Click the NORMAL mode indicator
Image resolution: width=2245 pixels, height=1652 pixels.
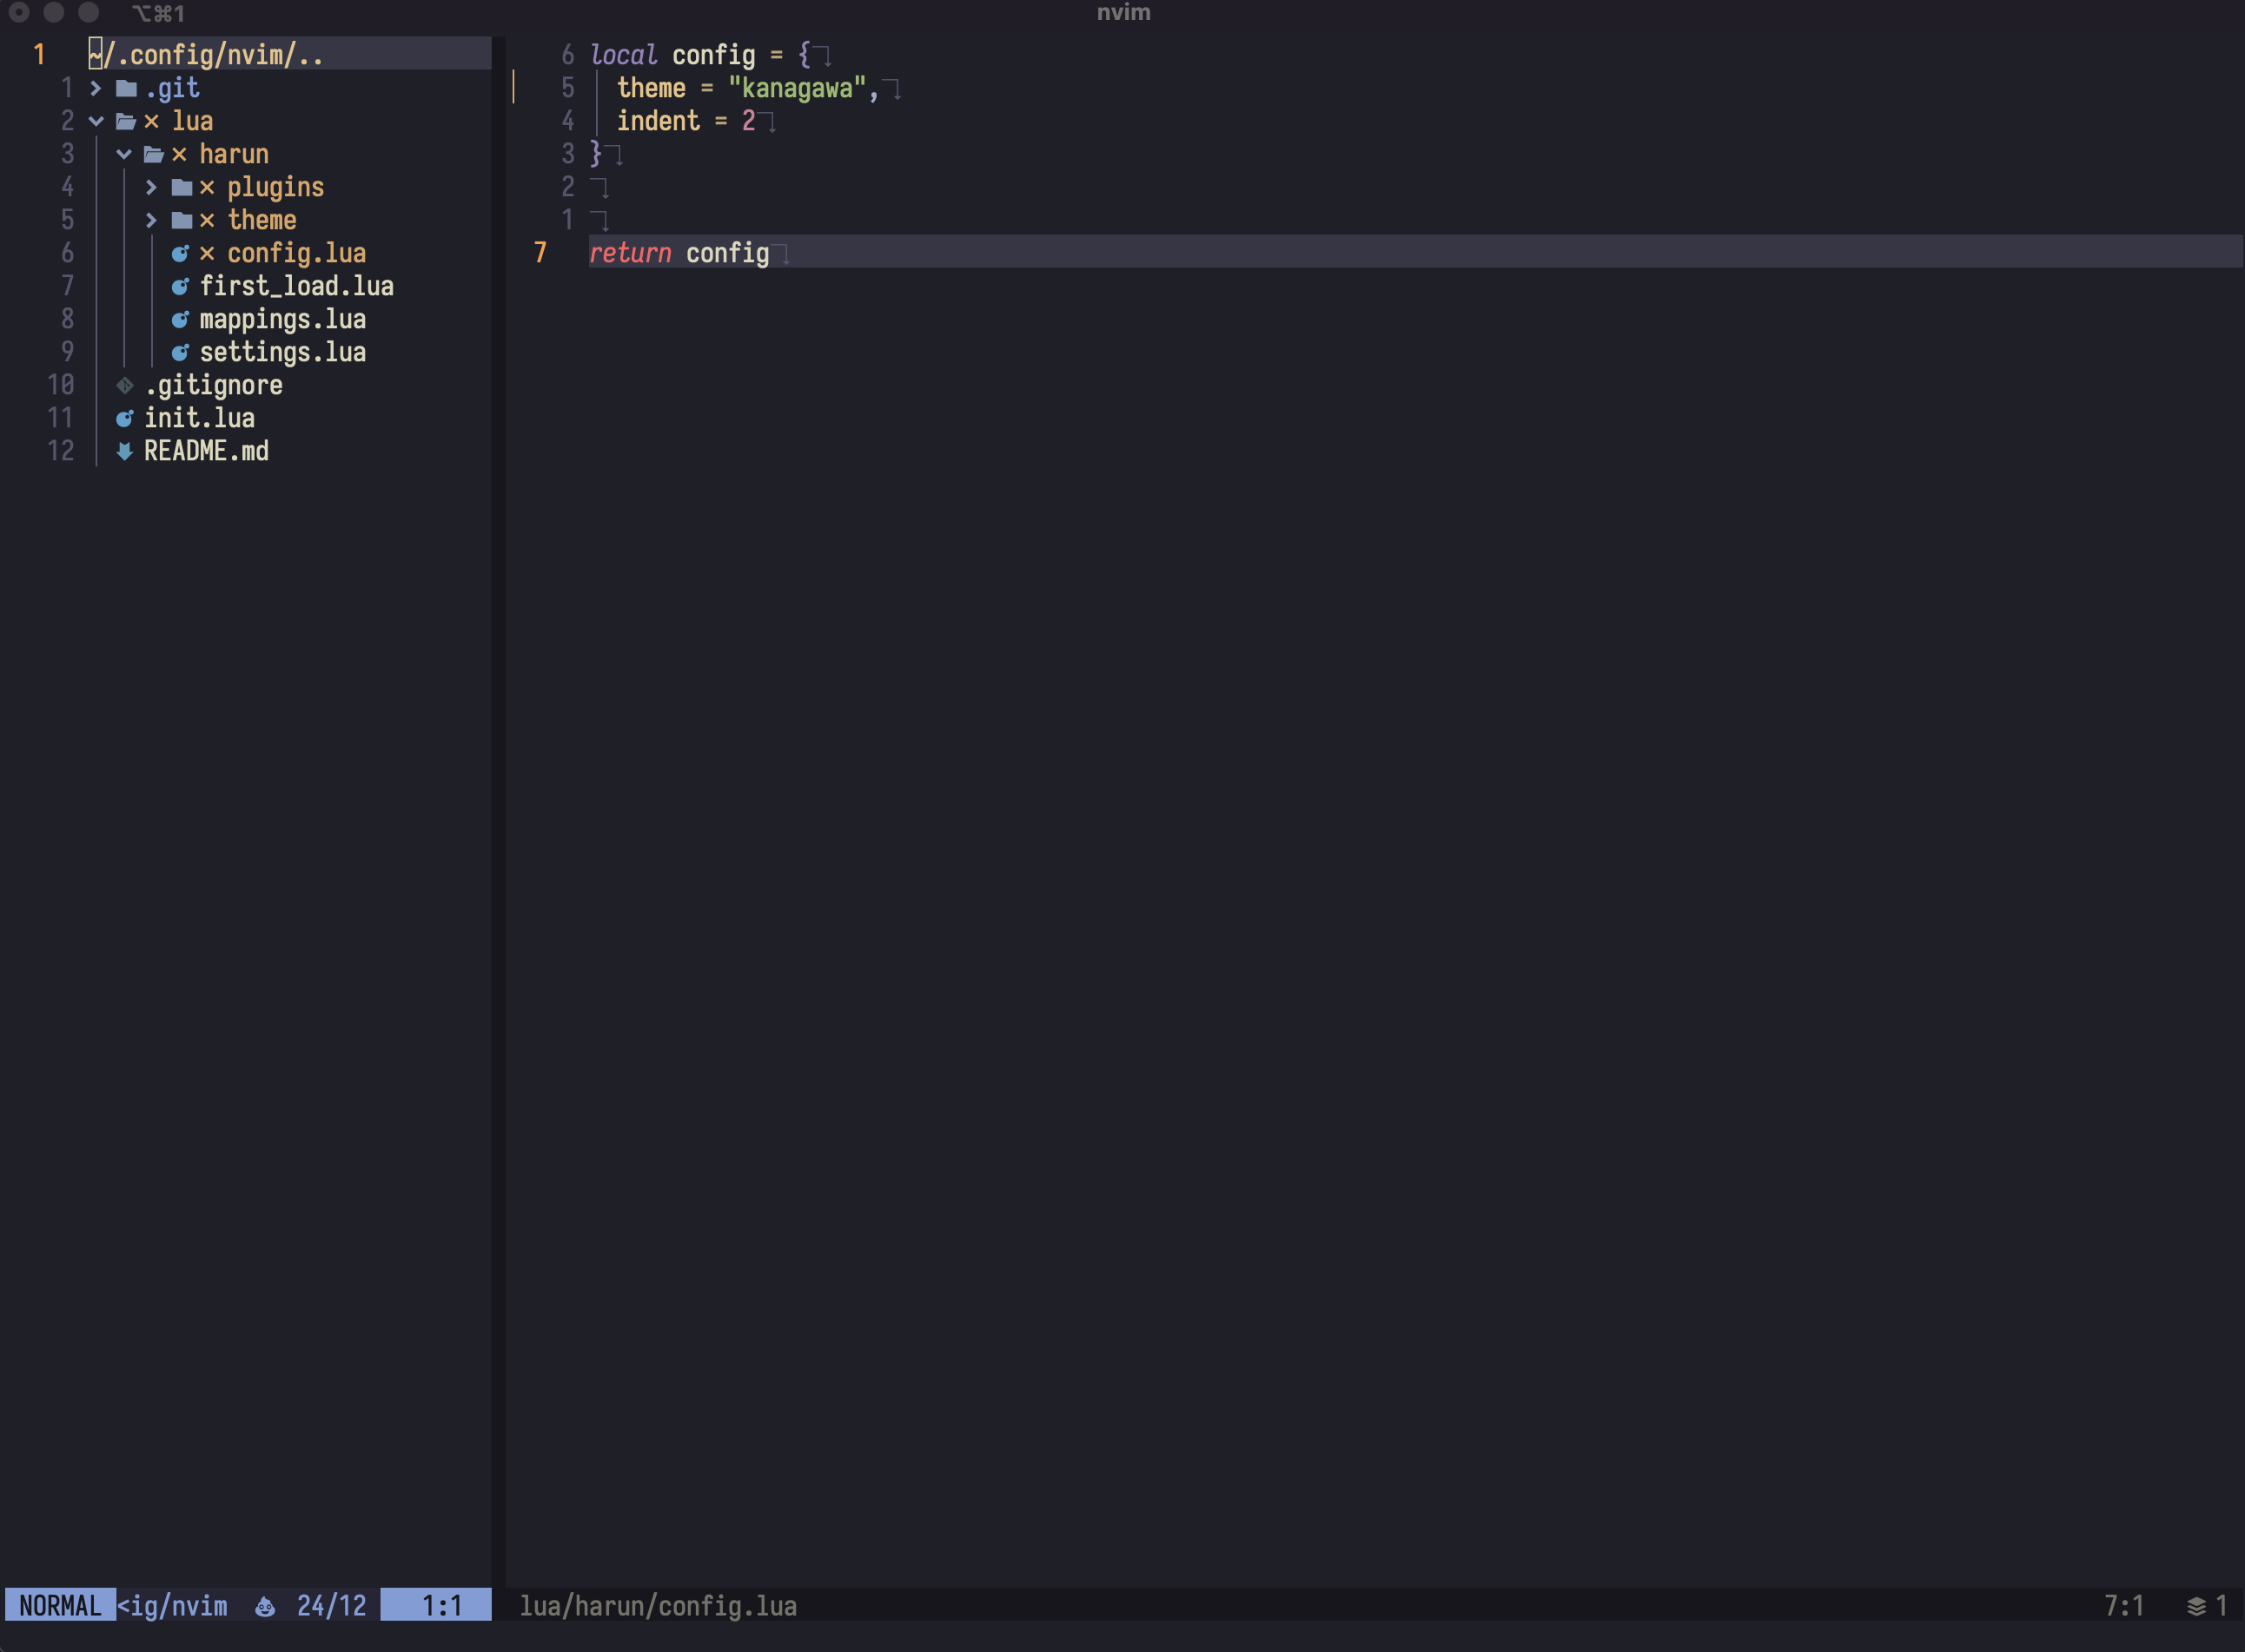(x=59, y=1606)
